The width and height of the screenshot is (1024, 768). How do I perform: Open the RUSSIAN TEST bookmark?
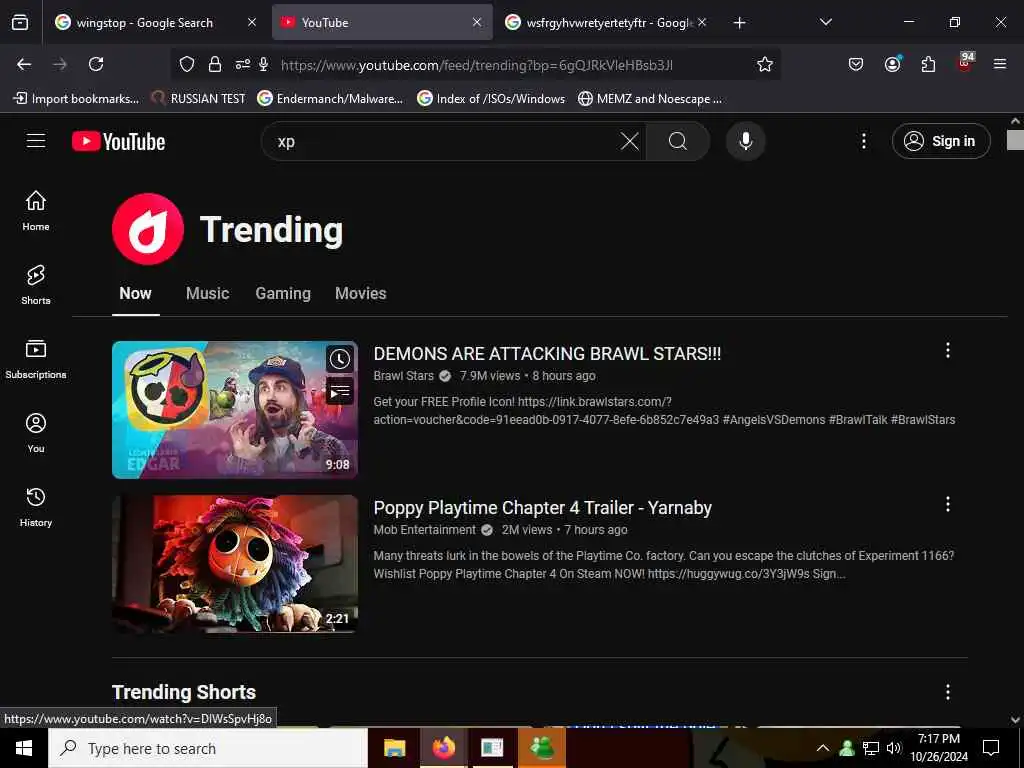[x=198, y=99]
